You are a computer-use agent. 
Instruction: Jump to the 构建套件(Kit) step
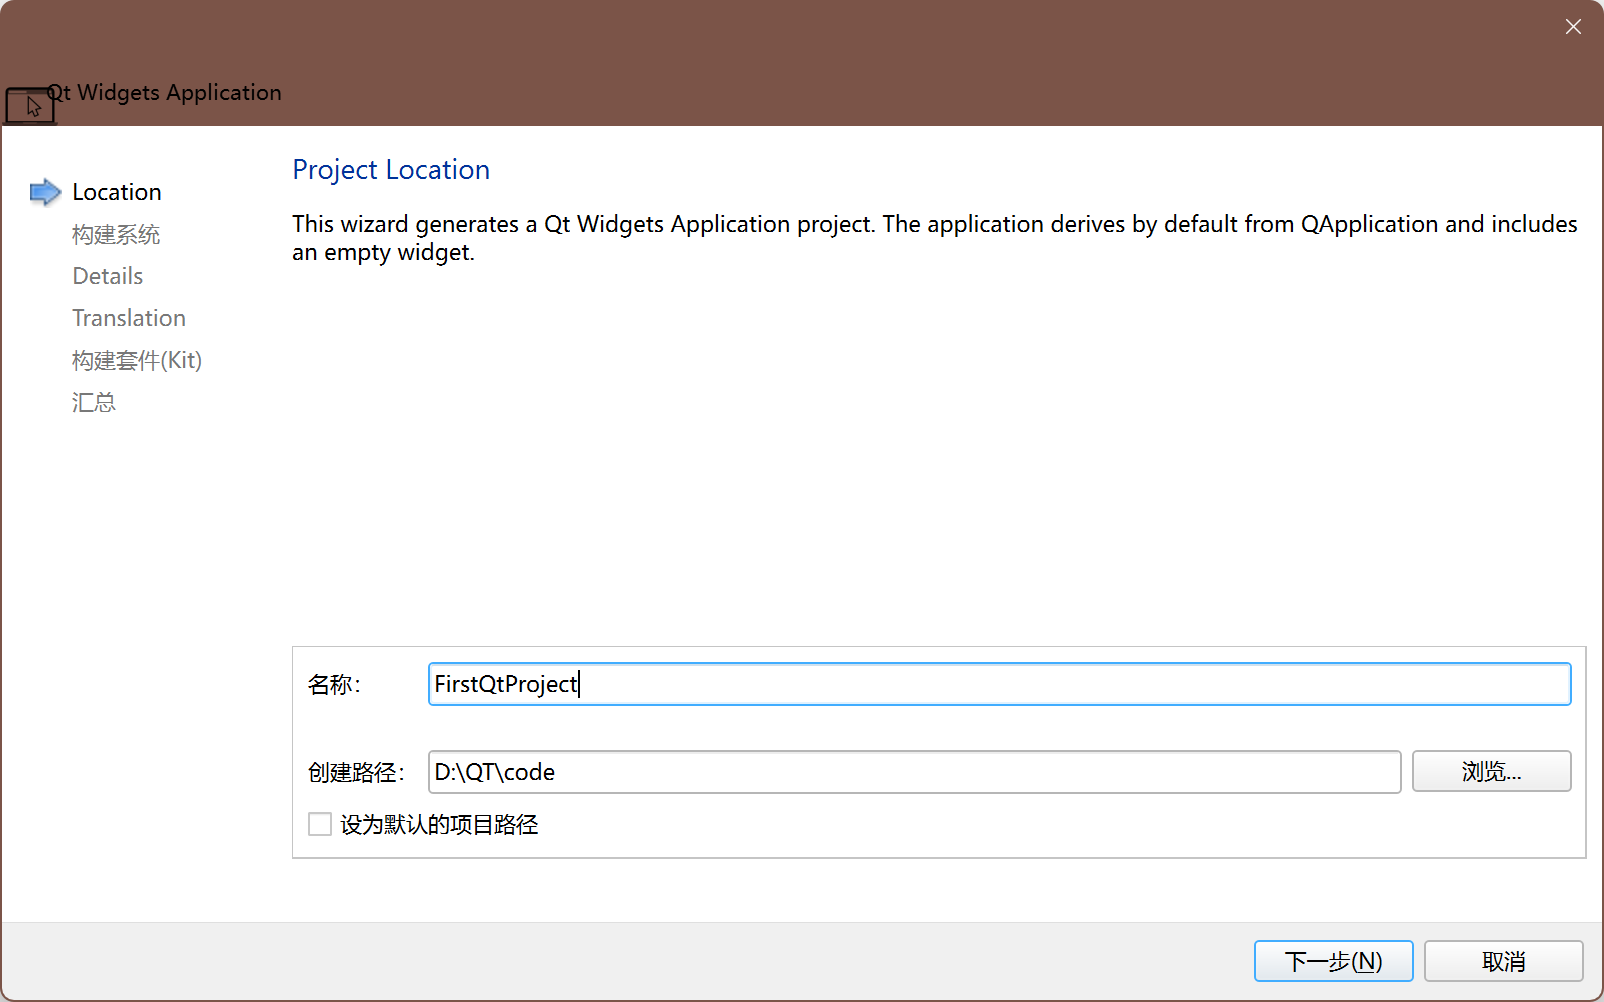point(137,360)
